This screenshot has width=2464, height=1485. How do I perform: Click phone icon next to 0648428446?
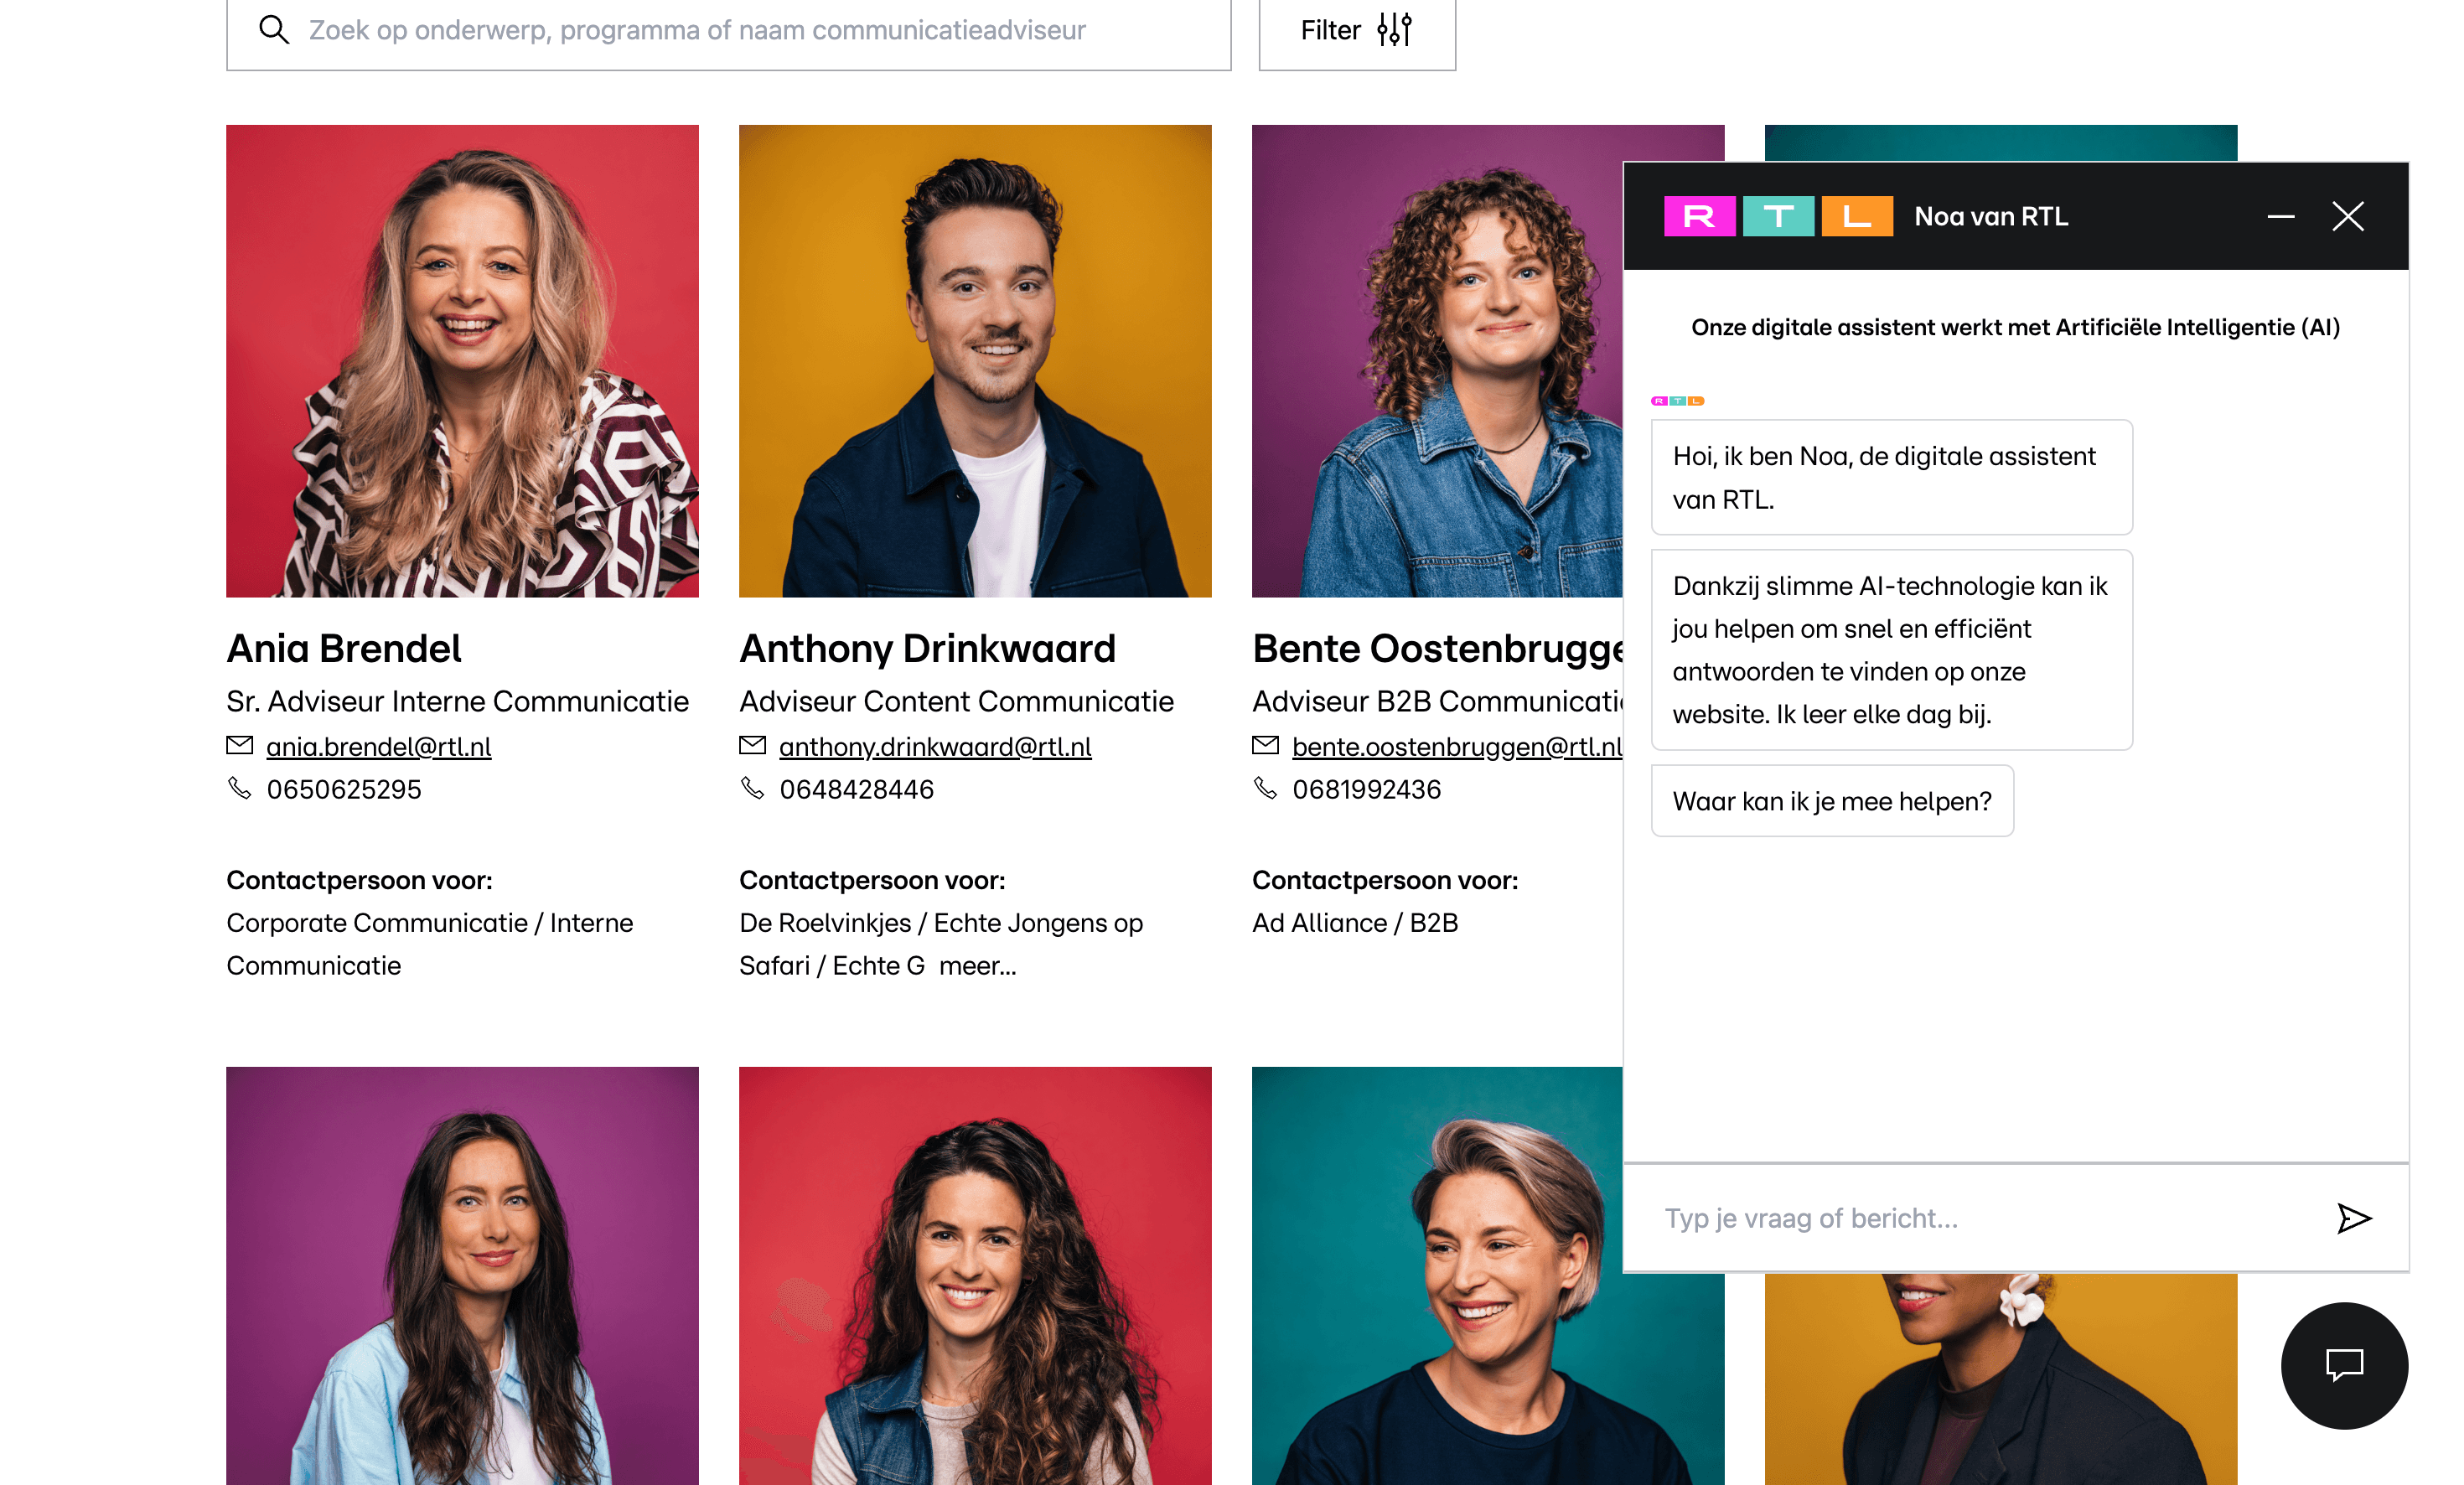[752, 788]
